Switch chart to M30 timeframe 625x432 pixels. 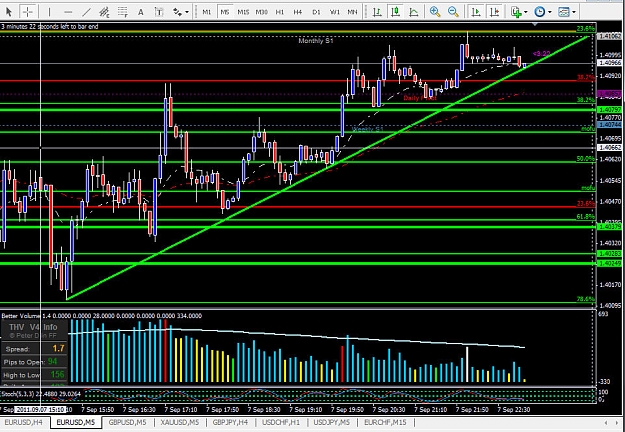(261, 12)
